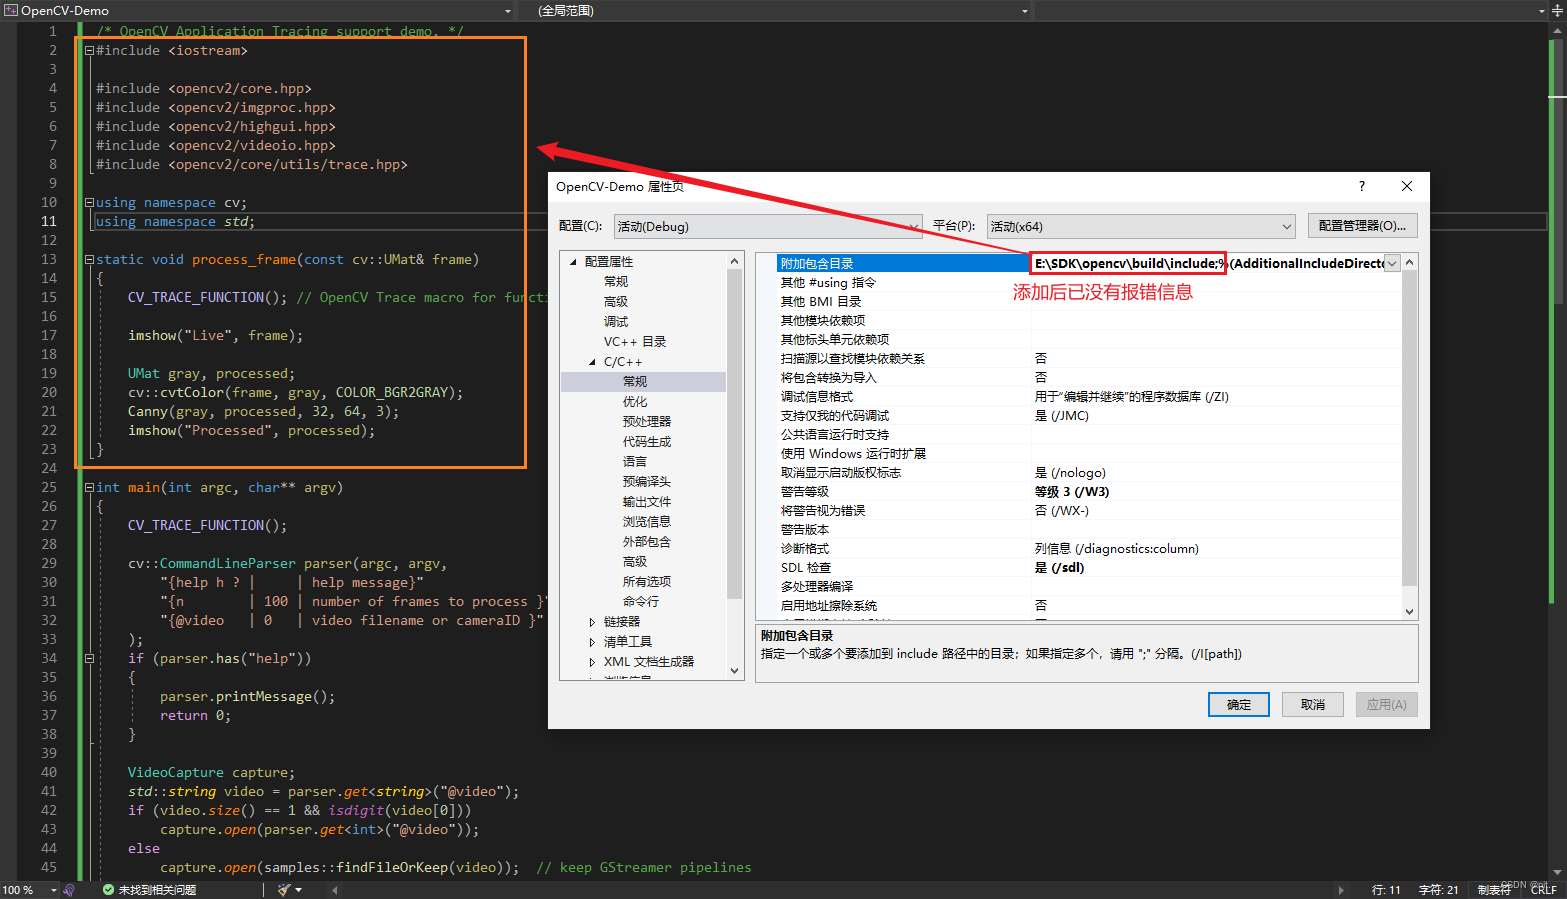This screenshot has height=899, width=1567.
Task: Select the 所有选项 tree item
Action: coord(647,582)
